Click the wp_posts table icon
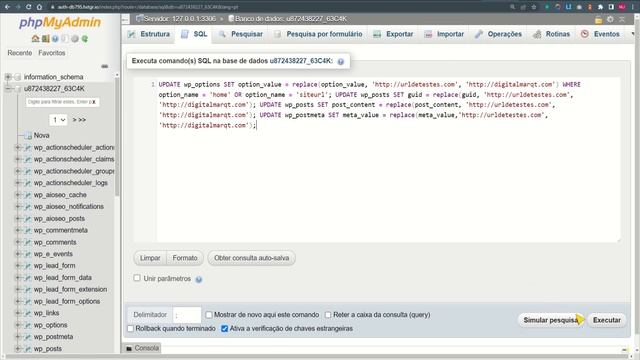The width and height of the screenshot is (640, 360). 28,349
